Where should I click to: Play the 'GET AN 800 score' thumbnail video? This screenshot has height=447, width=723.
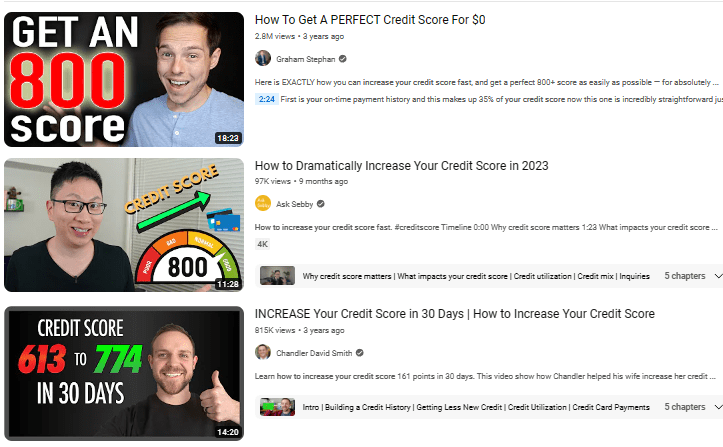click(124, 79)
